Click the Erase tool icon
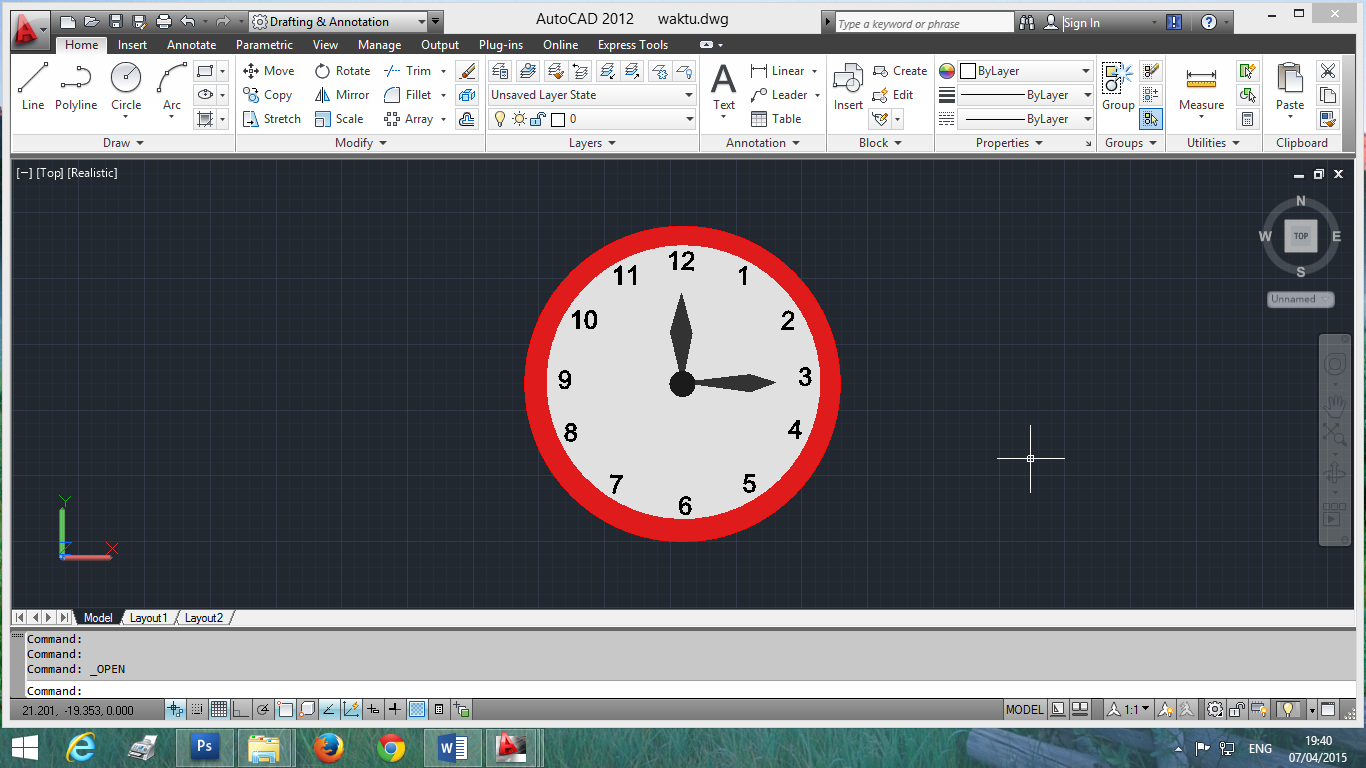Screen dimensions: 1366x768 (x=467, y=71)
